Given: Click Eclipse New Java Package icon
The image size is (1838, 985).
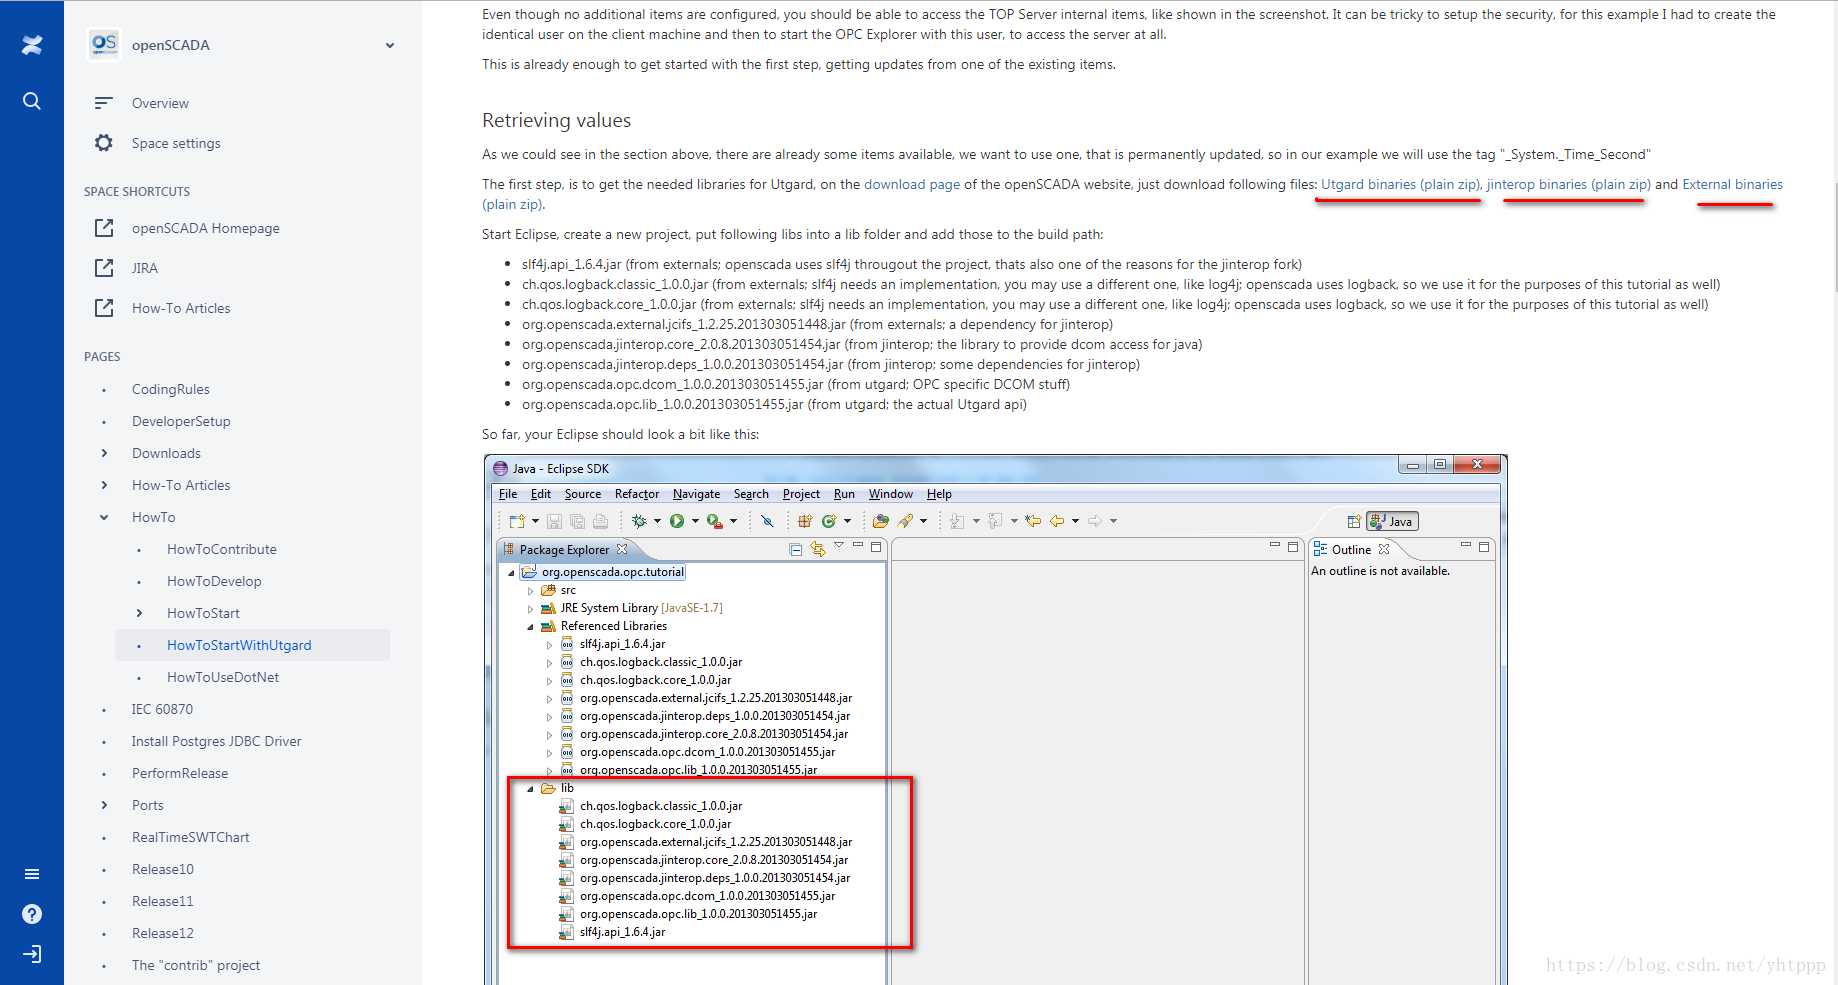Looking at the screenshot, I should [805, 521].
